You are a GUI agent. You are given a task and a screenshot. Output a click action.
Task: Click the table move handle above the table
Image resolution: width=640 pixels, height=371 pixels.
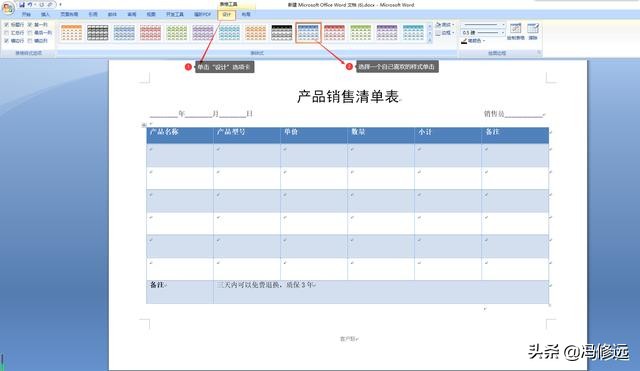pos(144,125)
